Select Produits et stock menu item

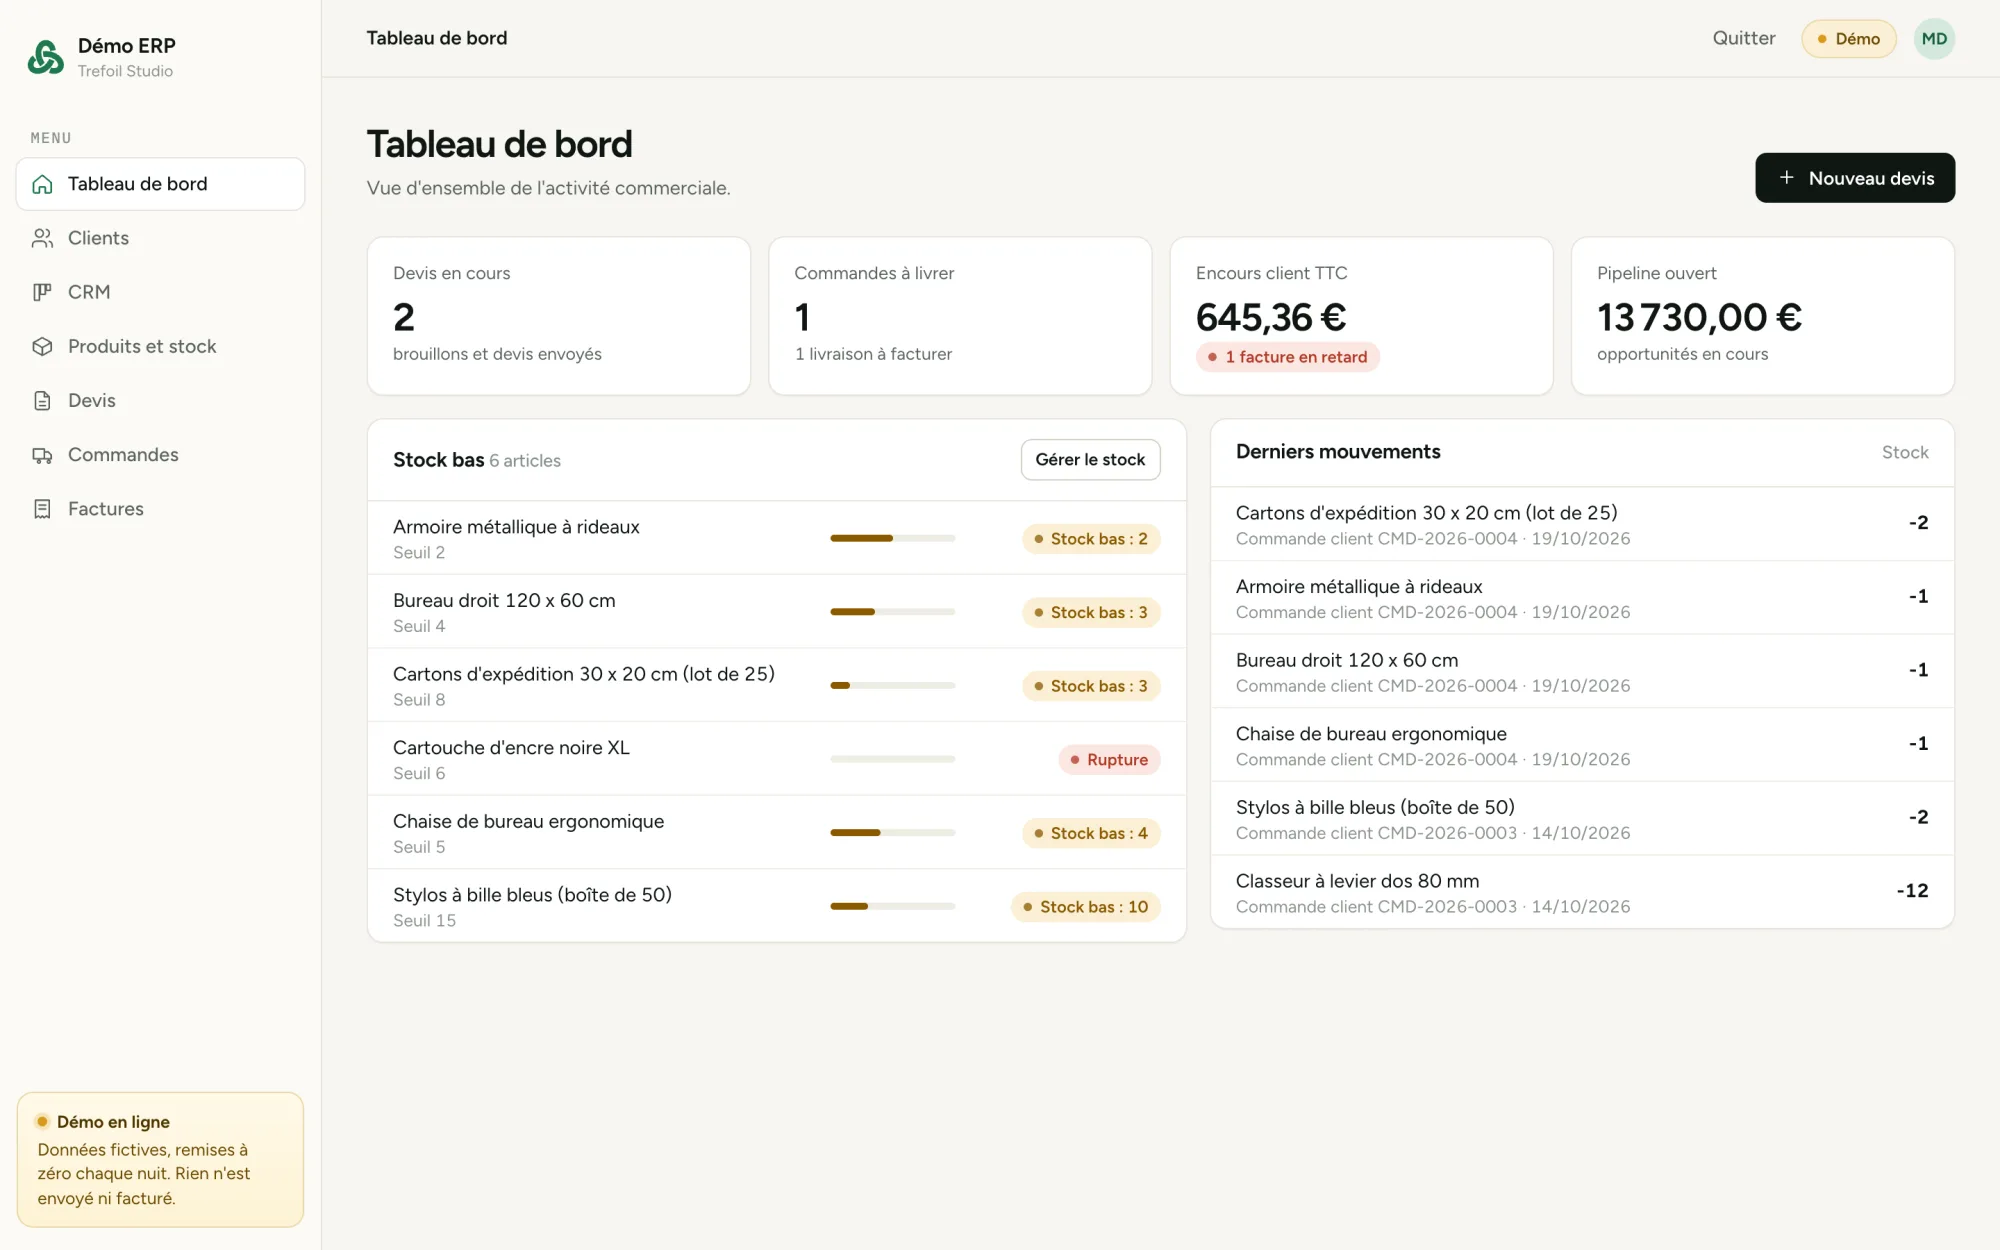tap(160, 346)
